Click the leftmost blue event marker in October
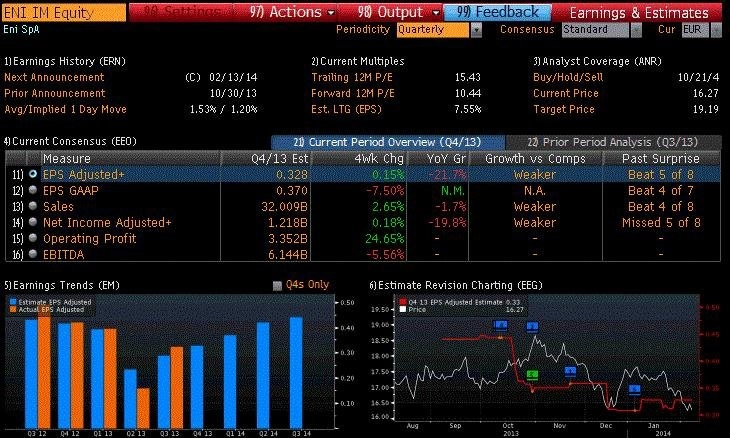Image resolution: width=730 pixels, height=438 pixels. tap(500, 325)
